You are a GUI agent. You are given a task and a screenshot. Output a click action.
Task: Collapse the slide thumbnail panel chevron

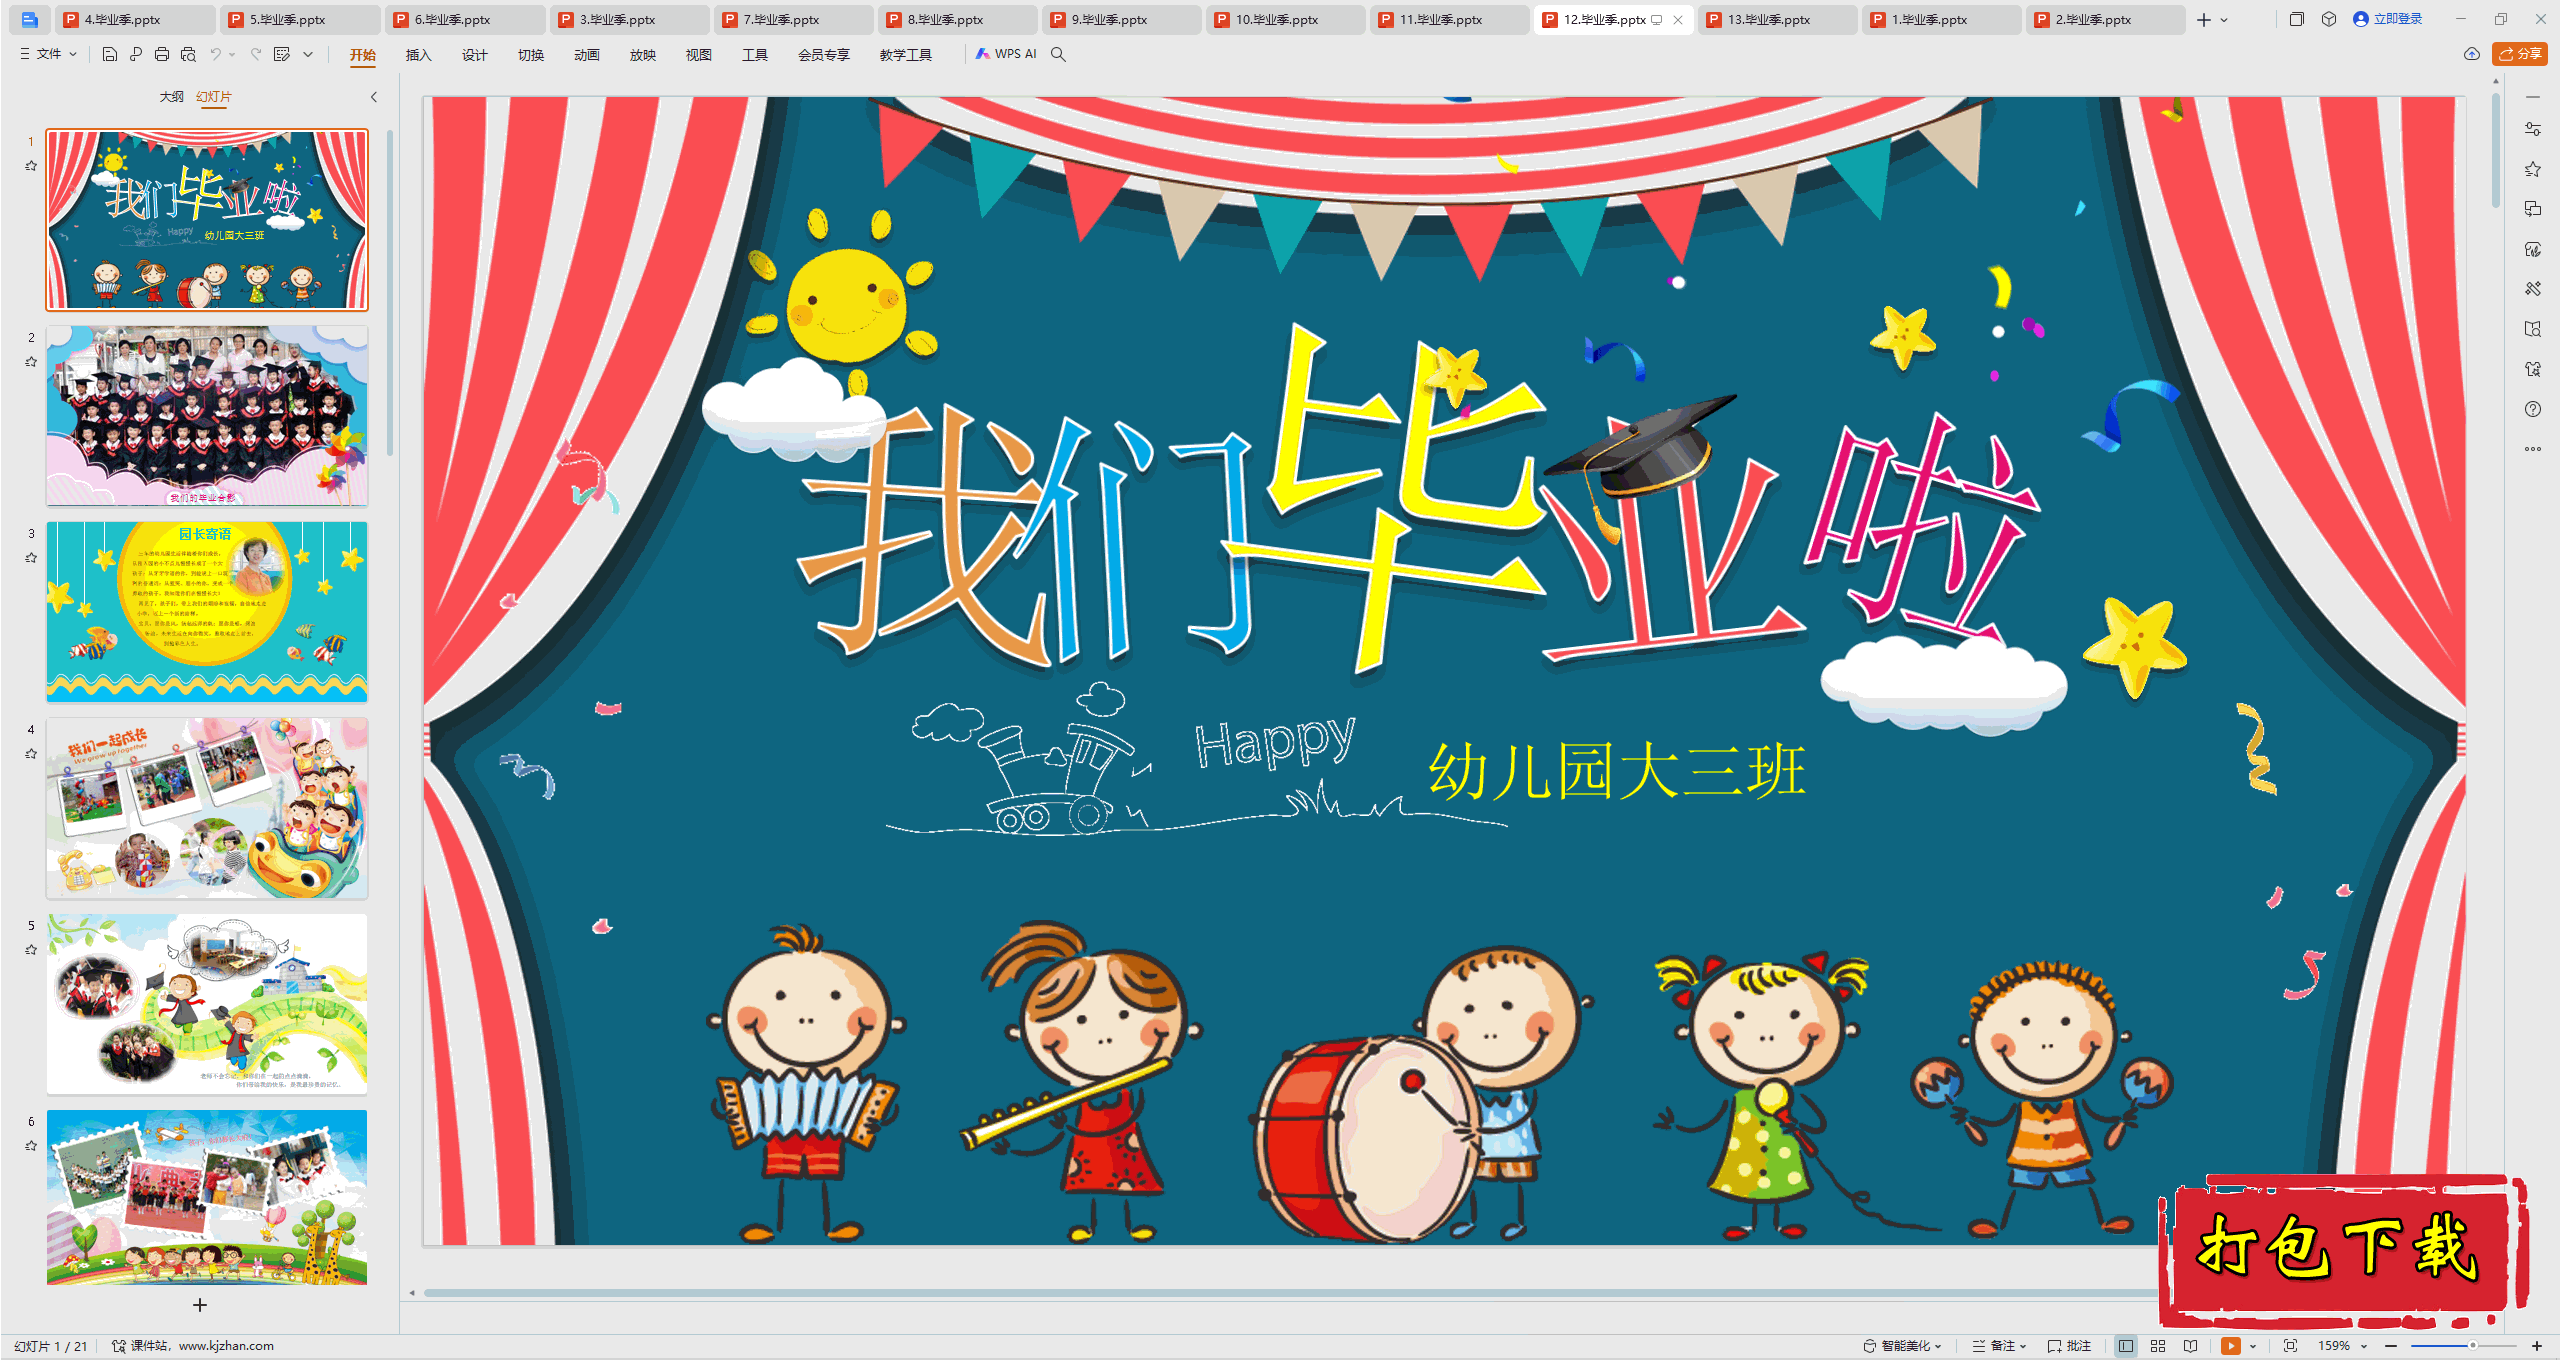(x=374, y=97)
